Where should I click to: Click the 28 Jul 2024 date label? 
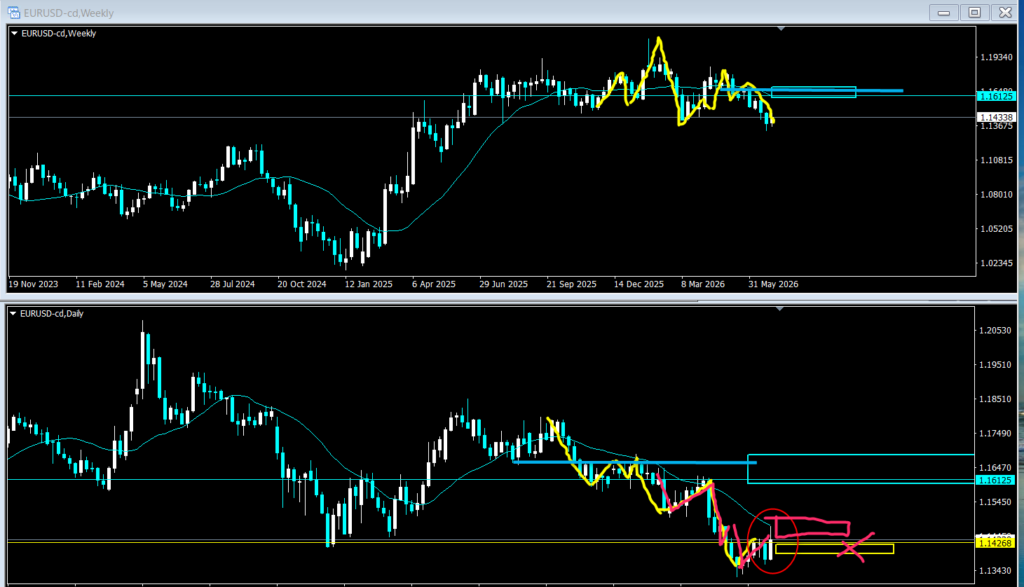(232, 284)
